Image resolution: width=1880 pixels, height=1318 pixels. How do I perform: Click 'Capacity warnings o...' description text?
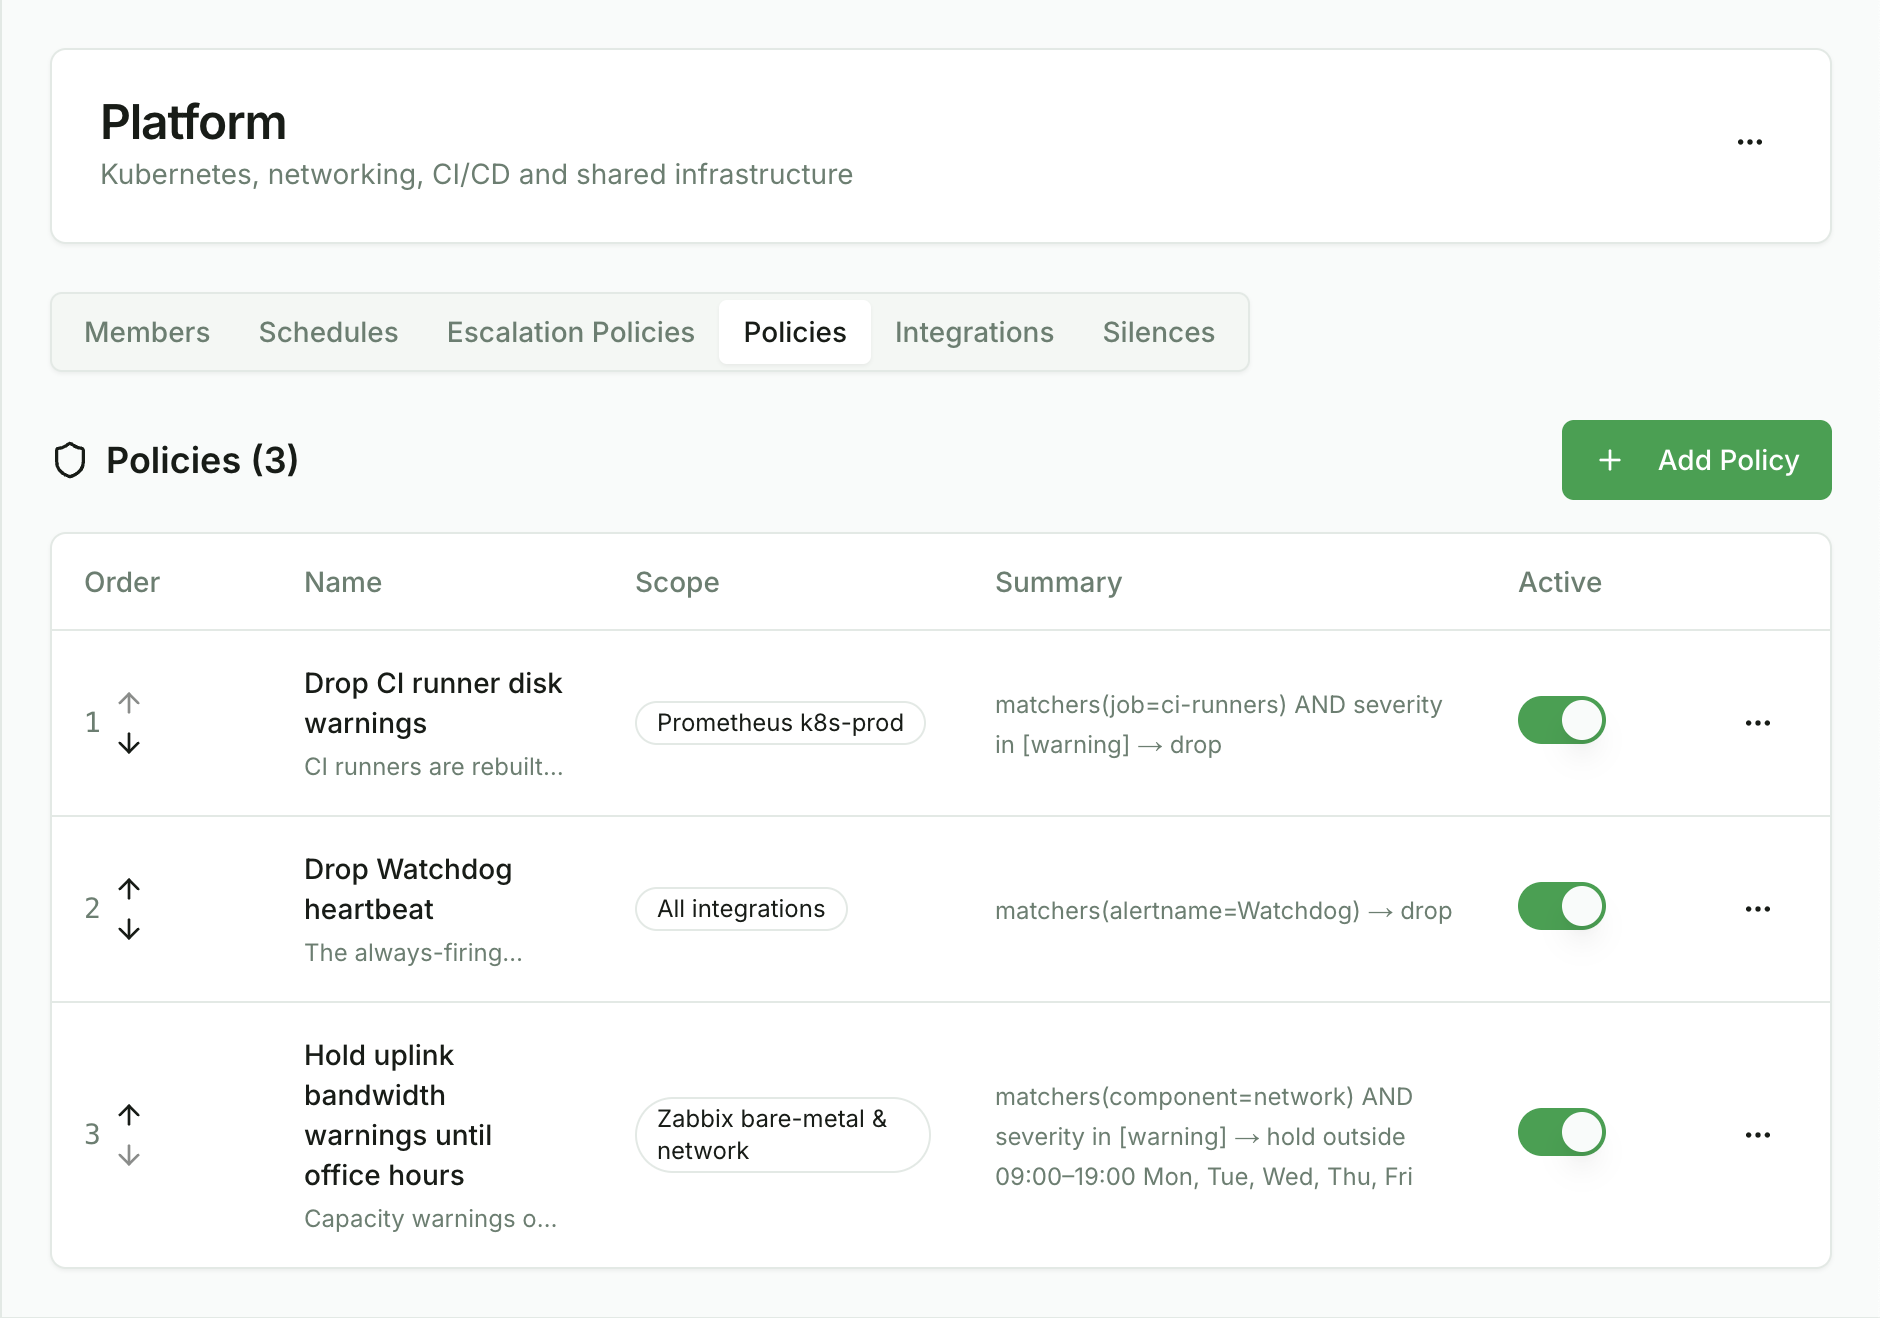point(431,1219)
